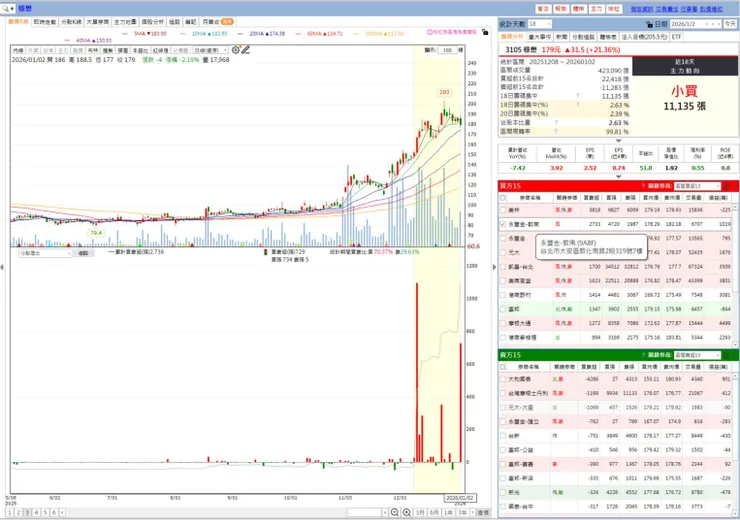Click the 顯示 count field showing 165
Viewport: 740px width, 520px height.
(447, 50)
